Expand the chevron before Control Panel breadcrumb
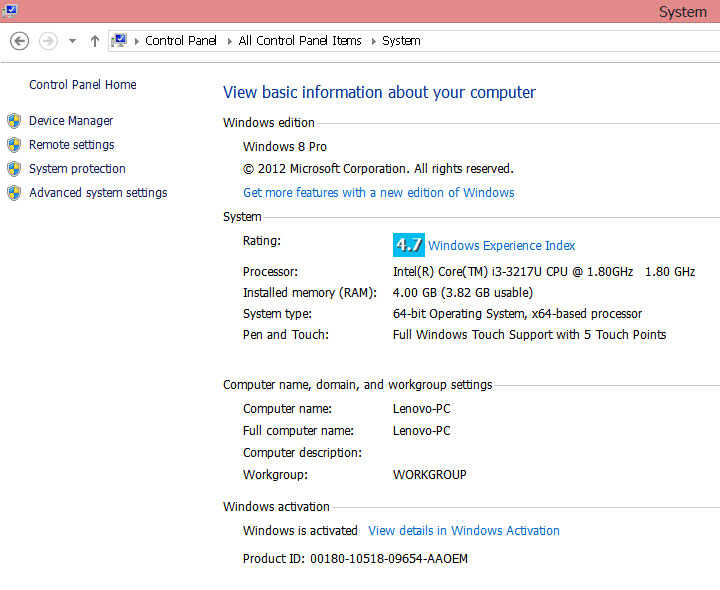Viewport: 720px width, 590px height. [x=137, y=41]
